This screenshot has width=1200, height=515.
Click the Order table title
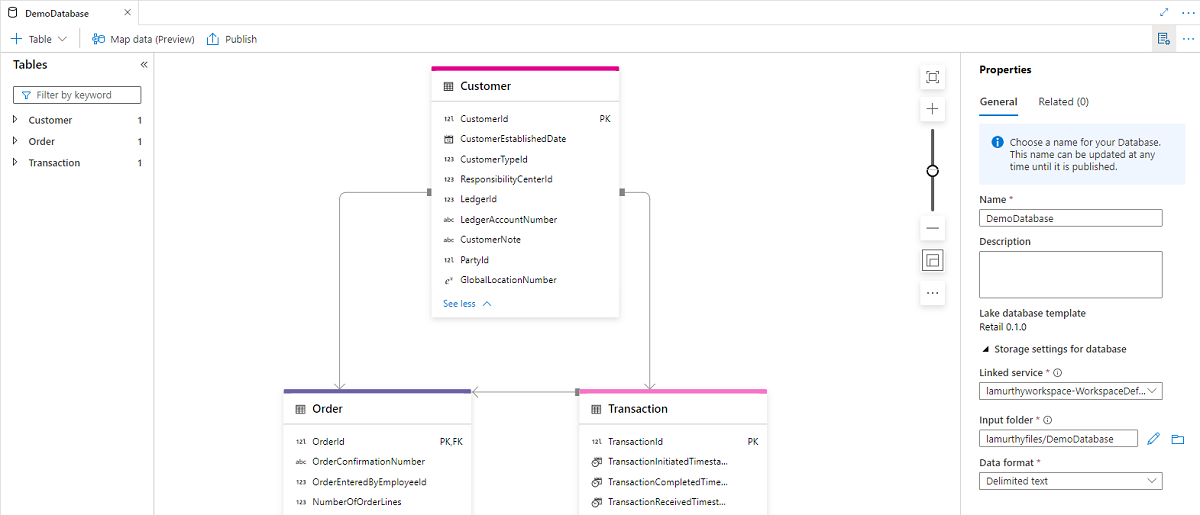(328, 409)
